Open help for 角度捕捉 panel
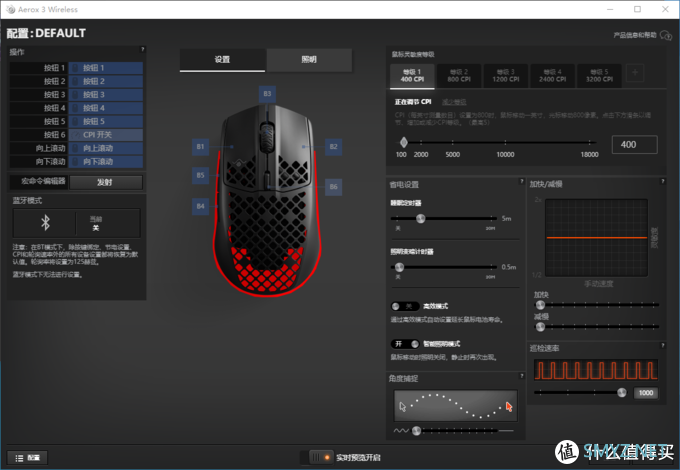This screenshot has height=470, width=680. tap(522, 375)
